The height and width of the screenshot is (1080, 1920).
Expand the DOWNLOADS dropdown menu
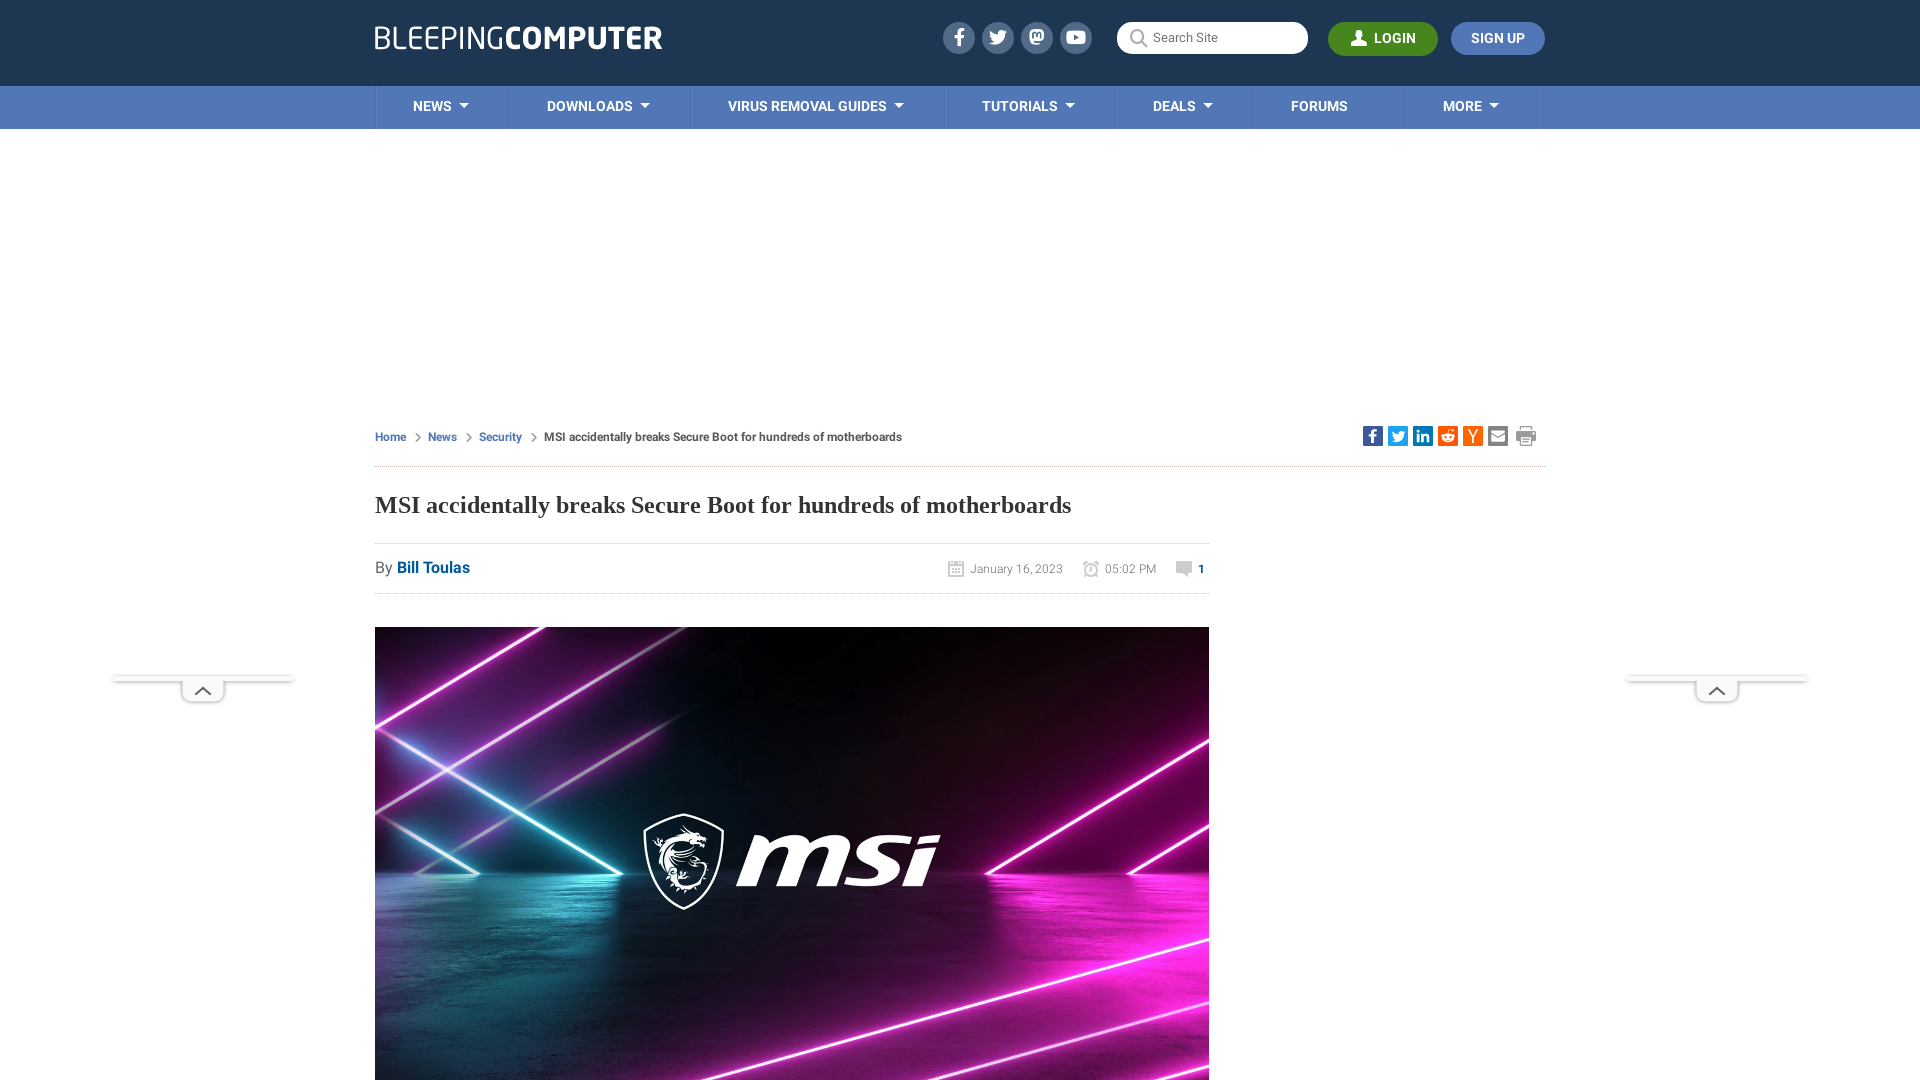pyautogui.click(x=597, y=107)
